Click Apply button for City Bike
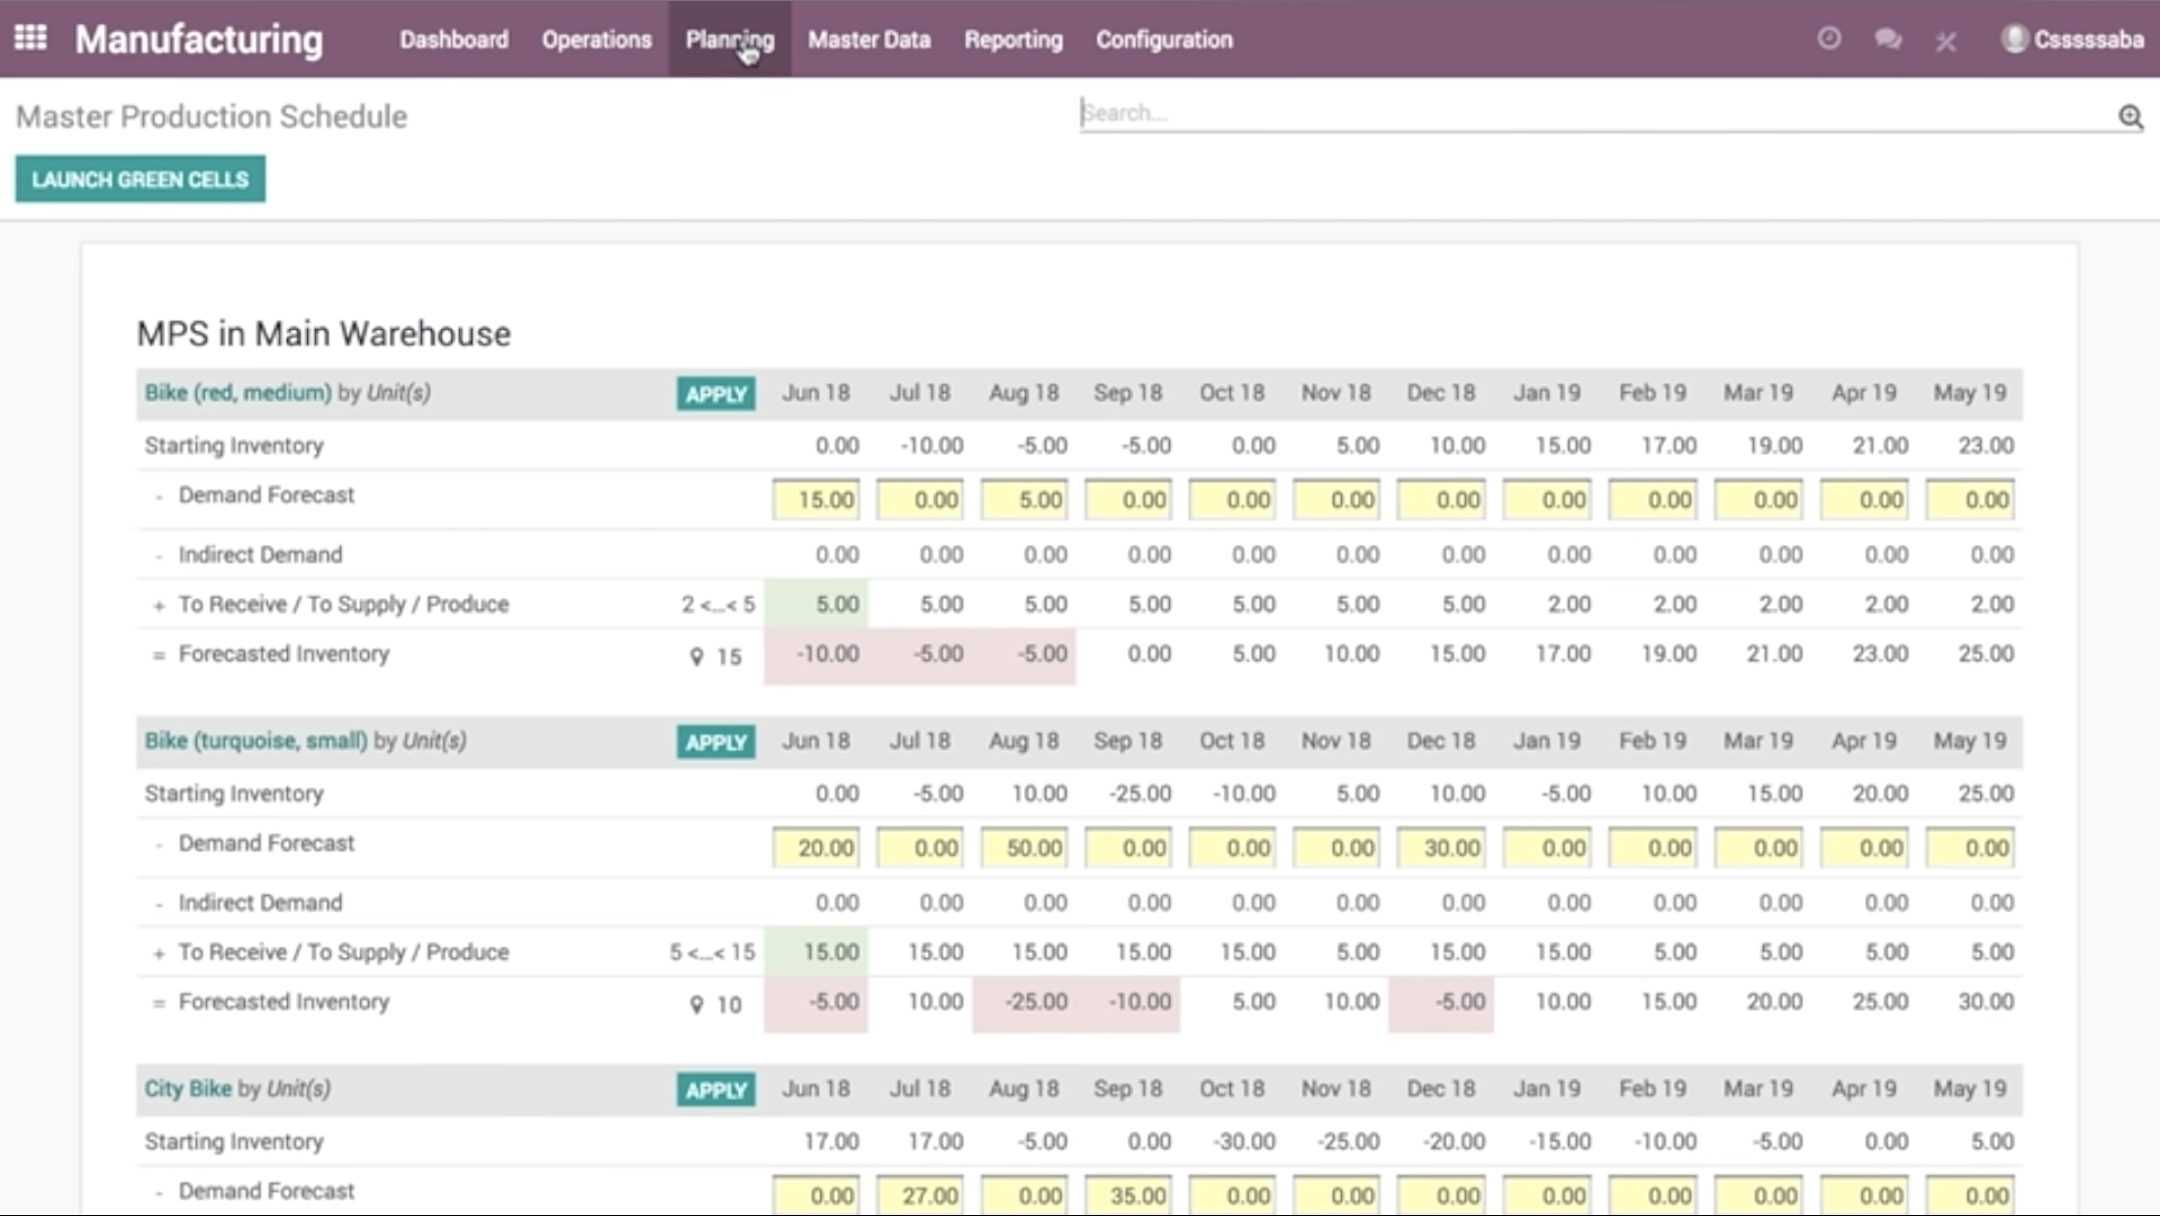Screen dimensions: 2160x1216 point(715,1090)
